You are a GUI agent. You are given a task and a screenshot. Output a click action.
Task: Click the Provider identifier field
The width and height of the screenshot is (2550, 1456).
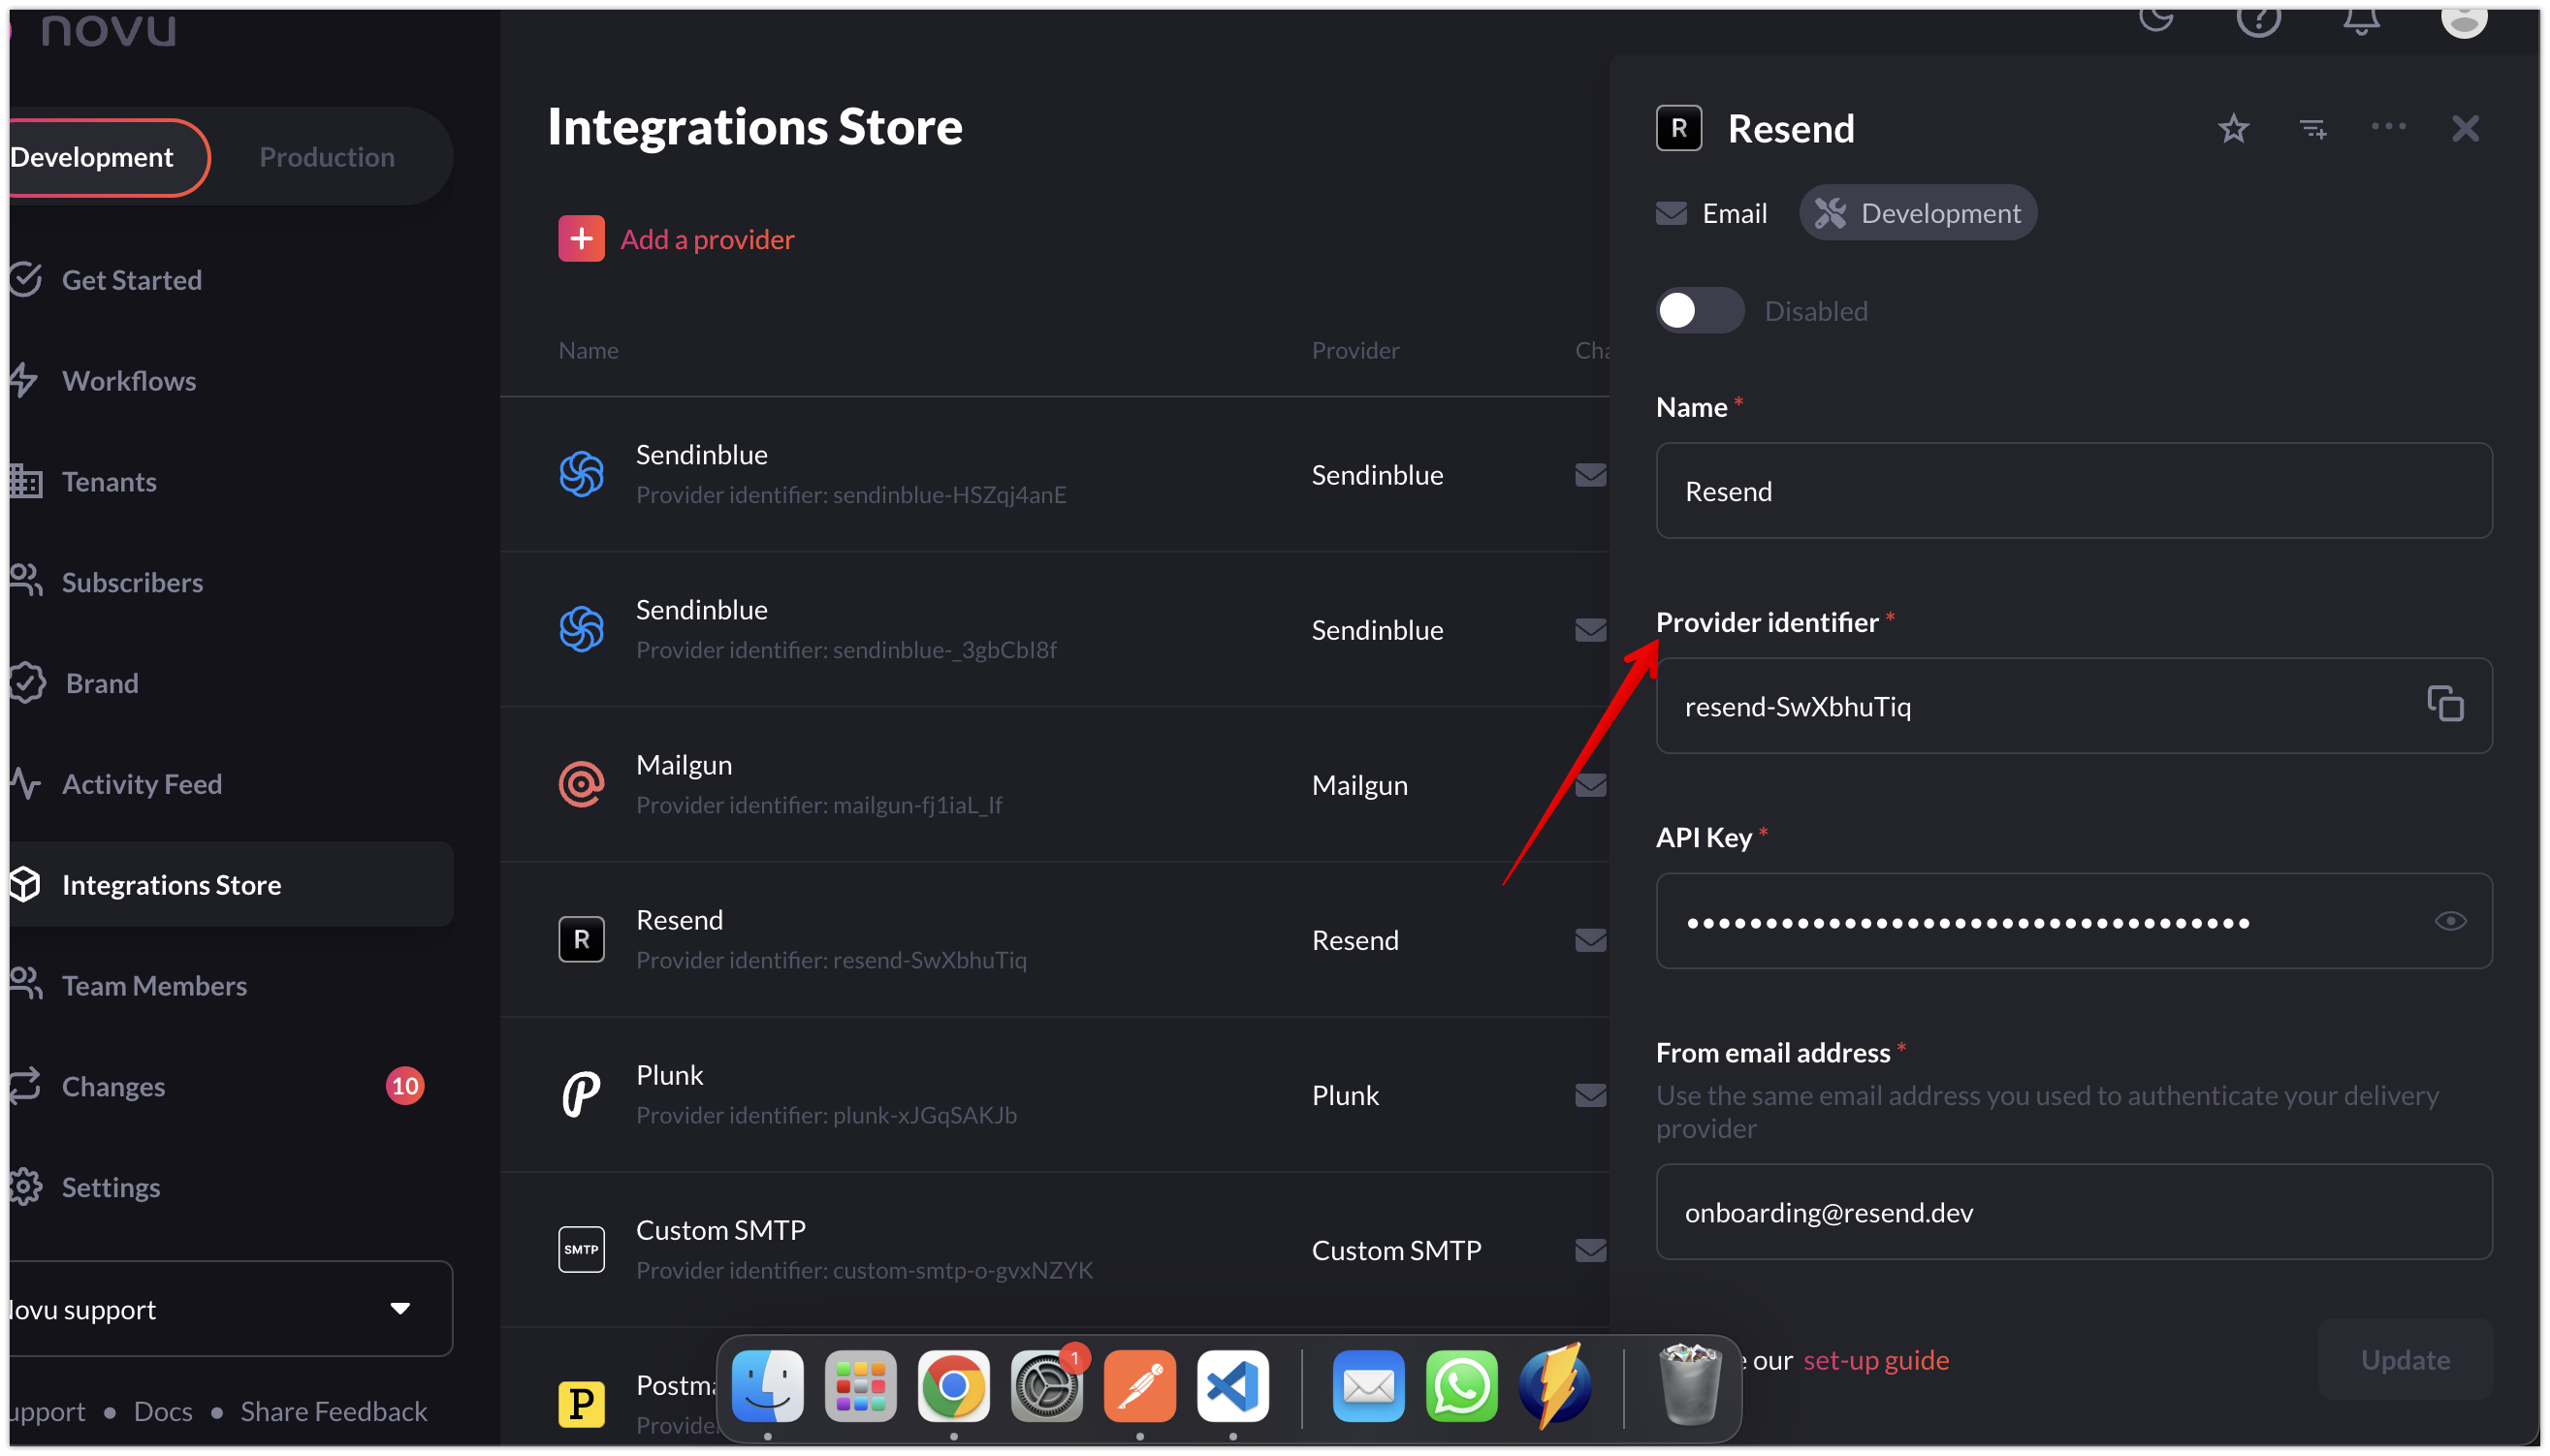[2073, 705]
